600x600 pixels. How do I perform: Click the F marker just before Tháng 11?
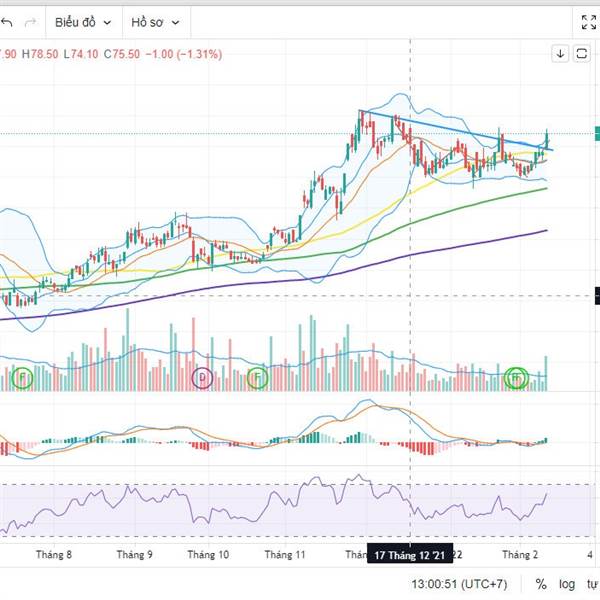click(x=258, y=378)
